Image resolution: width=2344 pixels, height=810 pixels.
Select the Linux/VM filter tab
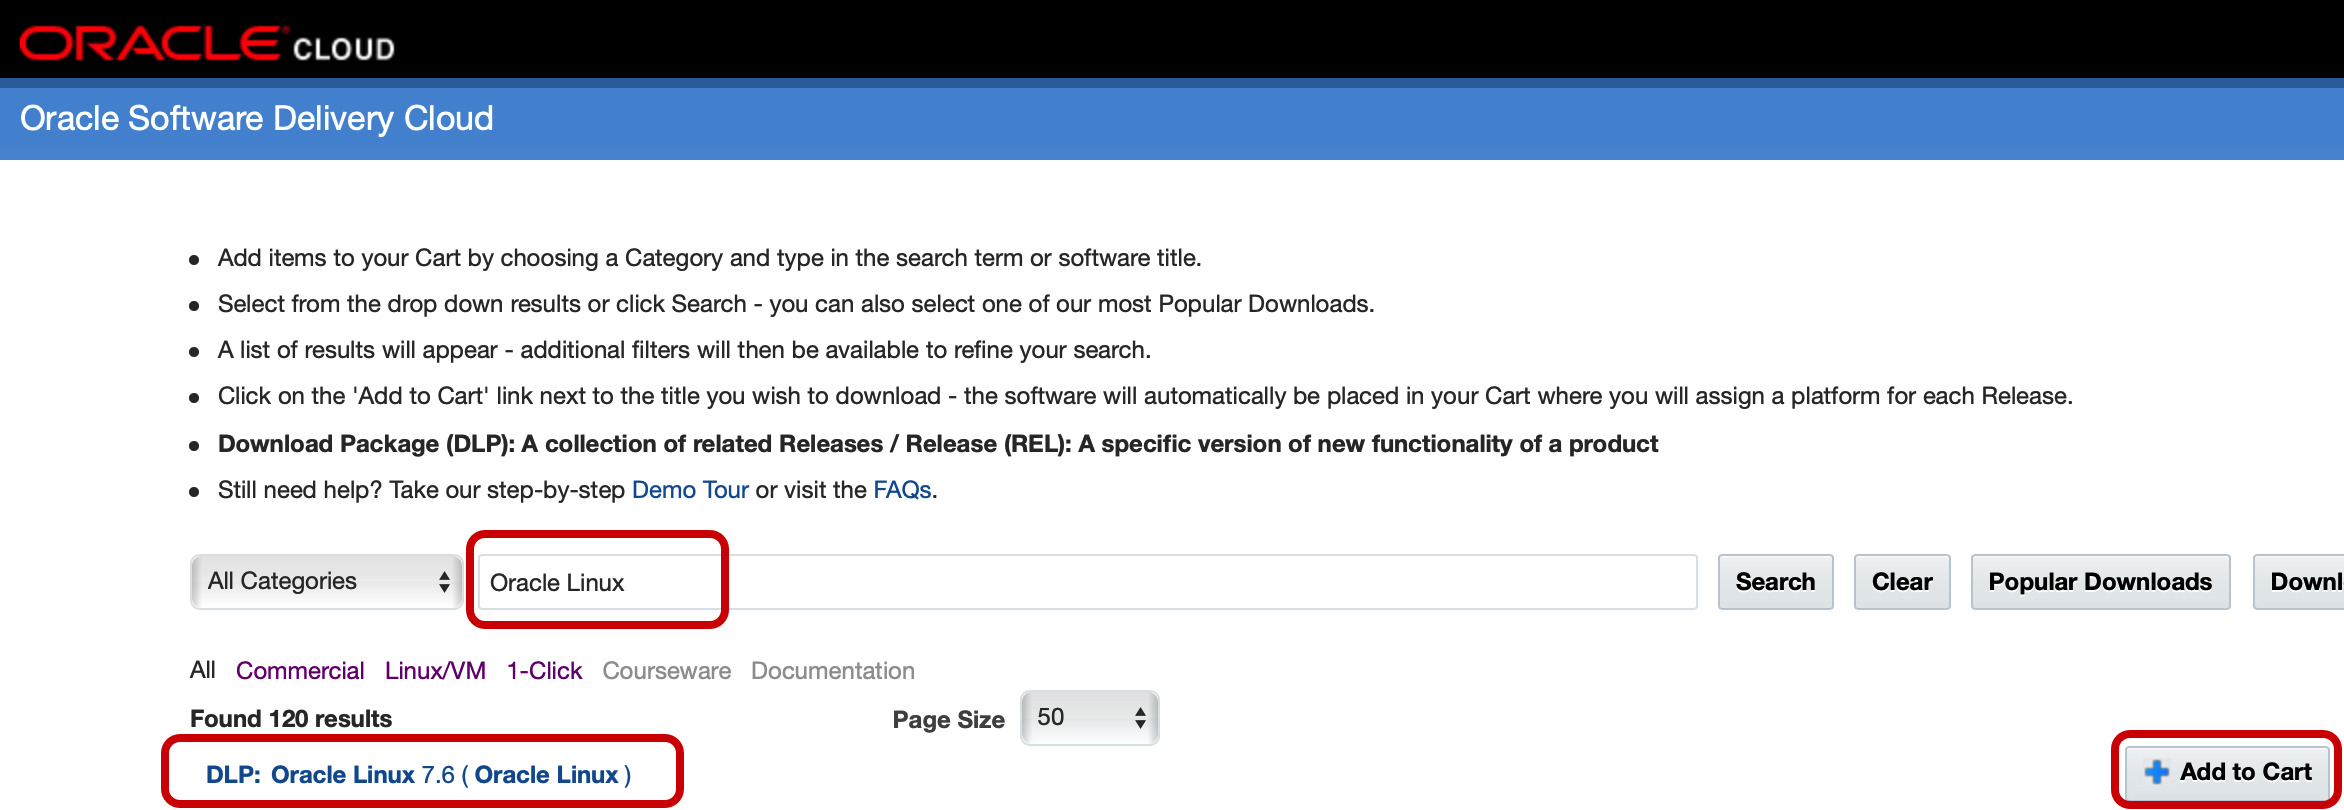[435, 671]
